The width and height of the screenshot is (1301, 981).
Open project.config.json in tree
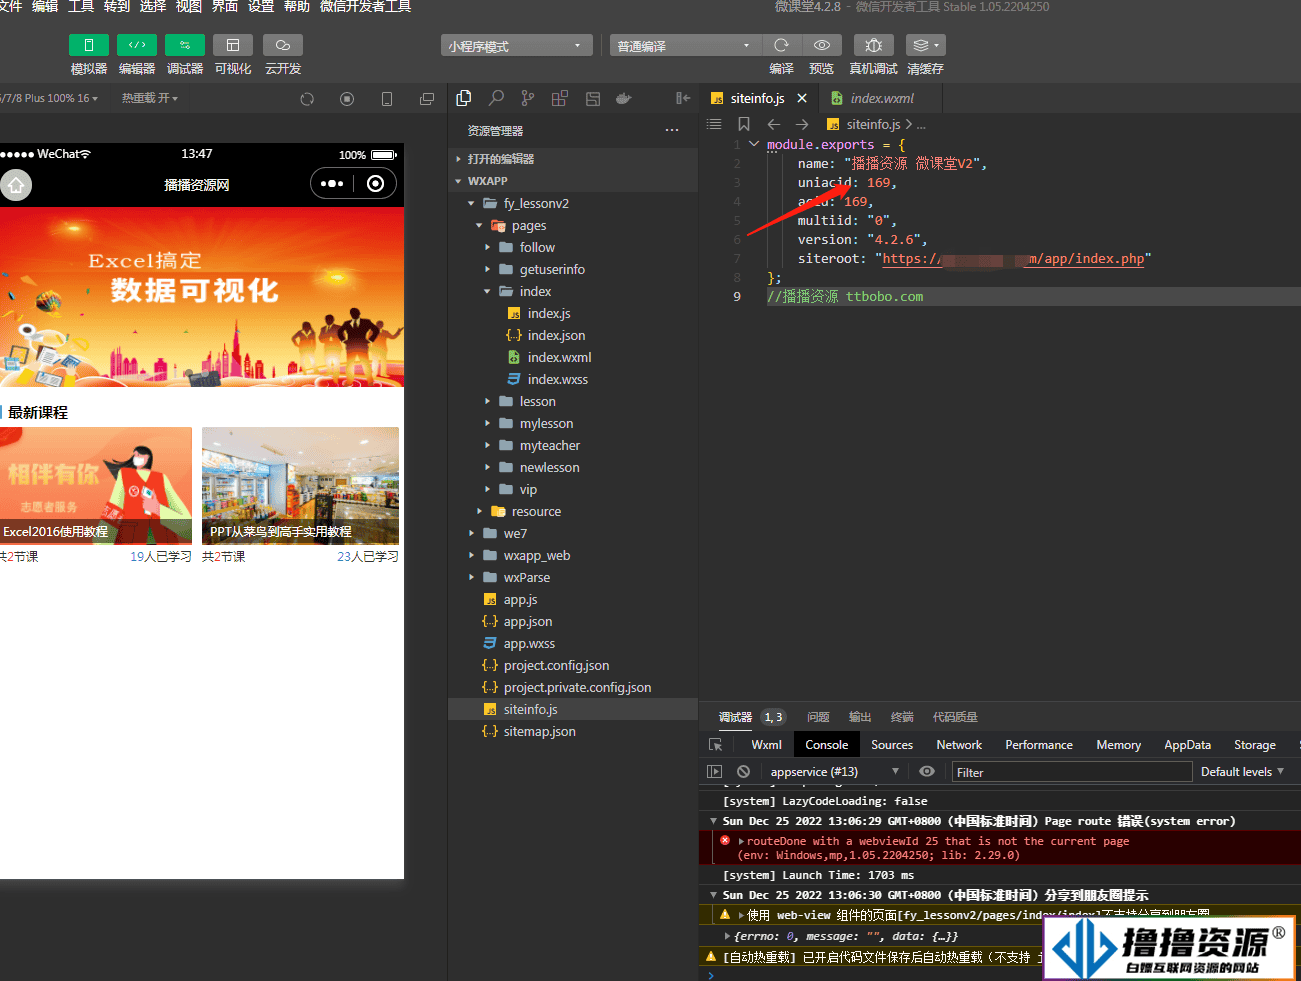point(573,665)
